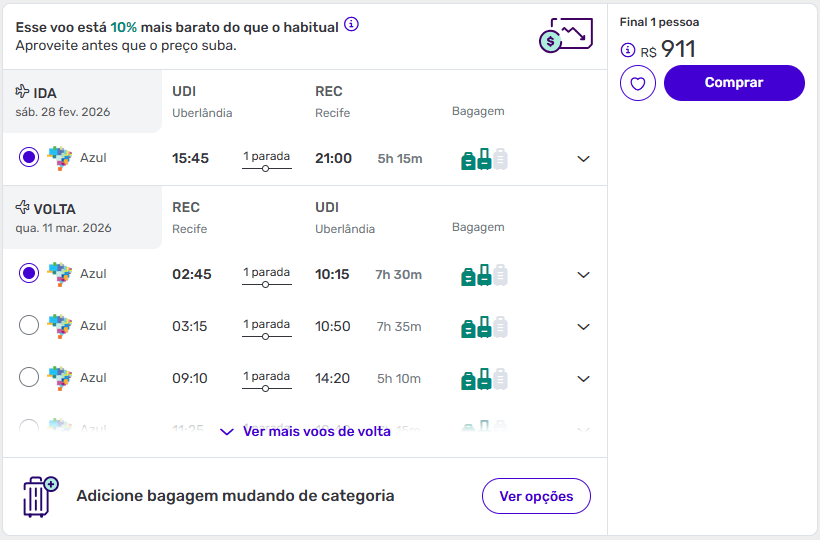Expand details of the 09:10 return flight
820x540 pixels.
coord(584,379)
